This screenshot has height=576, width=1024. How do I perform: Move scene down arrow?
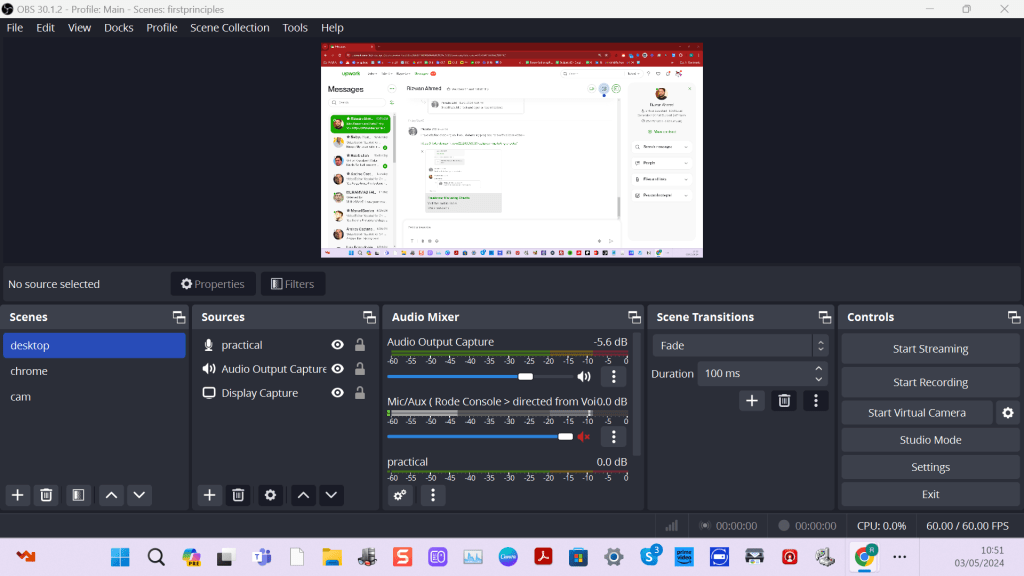click(x=139, y=495)
